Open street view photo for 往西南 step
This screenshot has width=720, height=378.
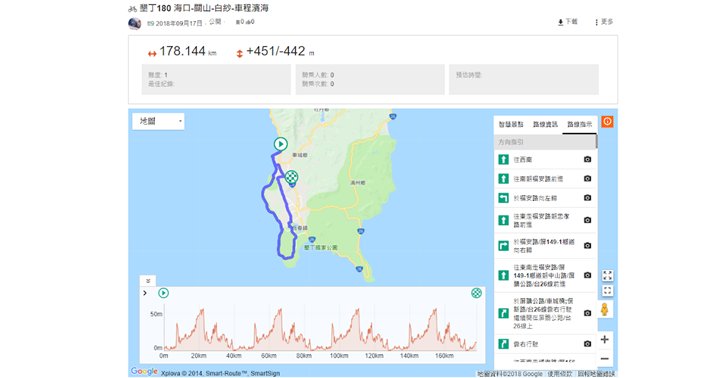[587, 159]
